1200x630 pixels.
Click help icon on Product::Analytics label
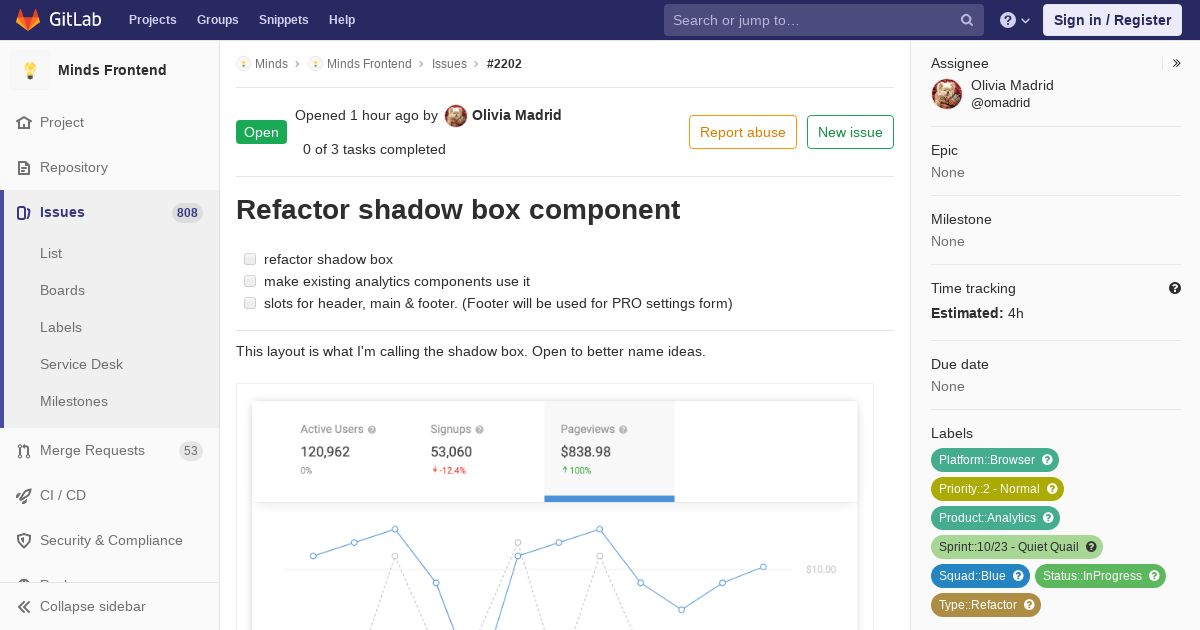tap(1049, 518)
